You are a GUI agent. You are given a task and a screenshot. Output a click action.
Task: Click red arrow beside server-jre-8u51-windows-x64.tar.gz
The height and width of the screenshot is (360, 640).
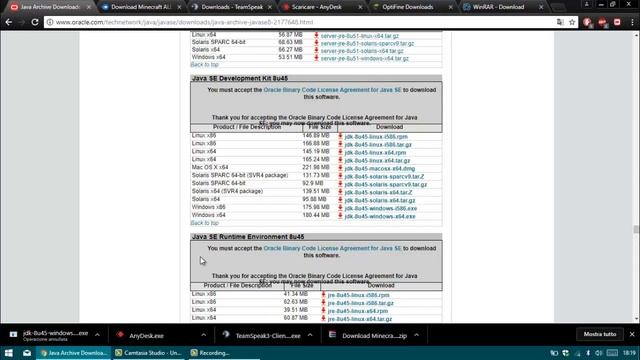[x=316, y=58]
